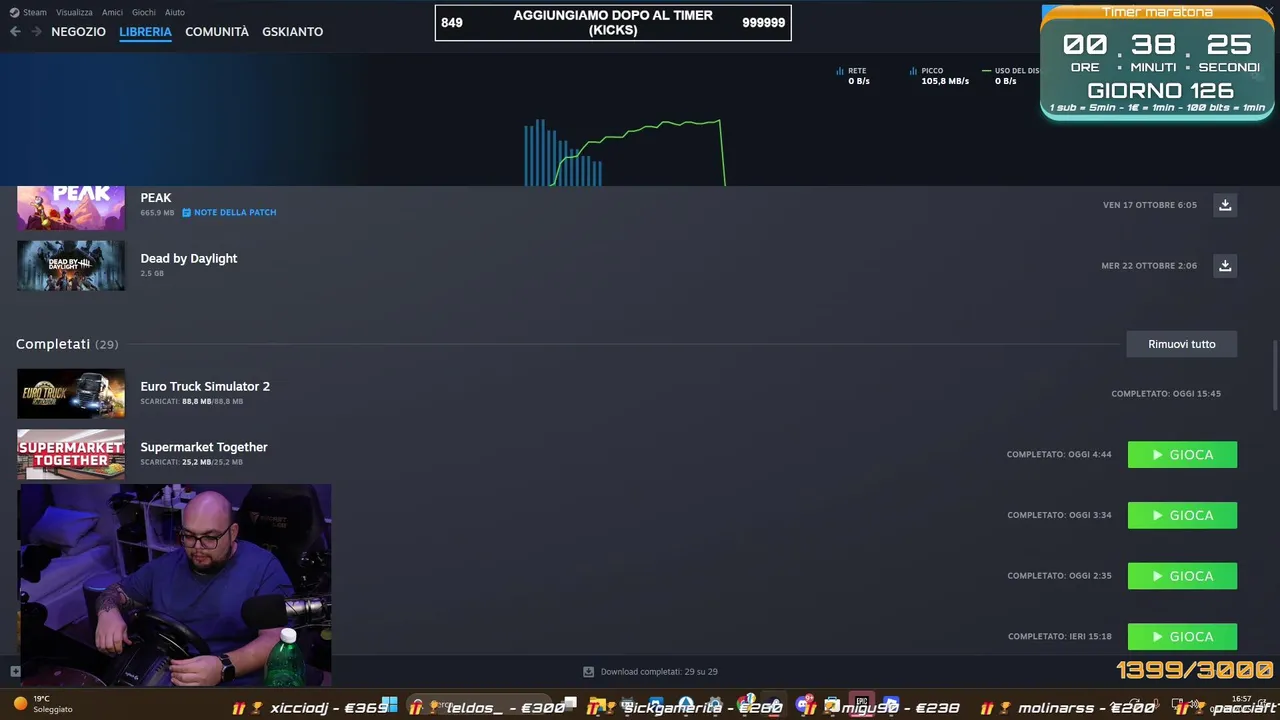Click the Dead by Daylight title
The width and height of the screenshot is (1280, 720).
click(x=189, y=258)
